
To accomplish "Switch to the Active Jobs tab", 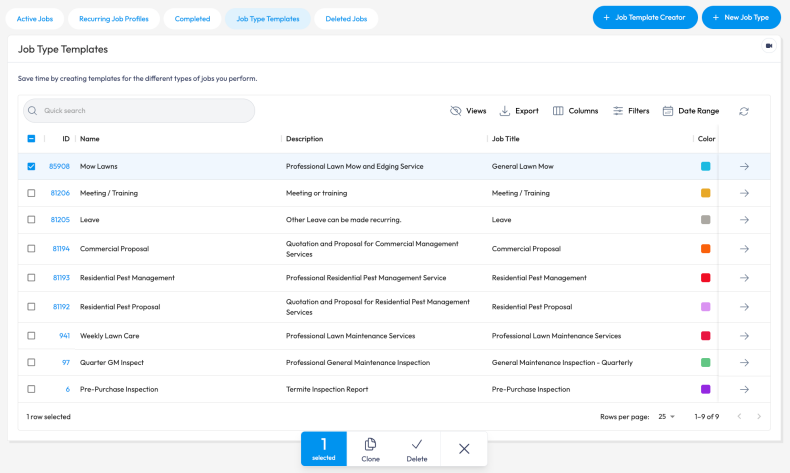I will pyautogui.click(x=34, y=19).
